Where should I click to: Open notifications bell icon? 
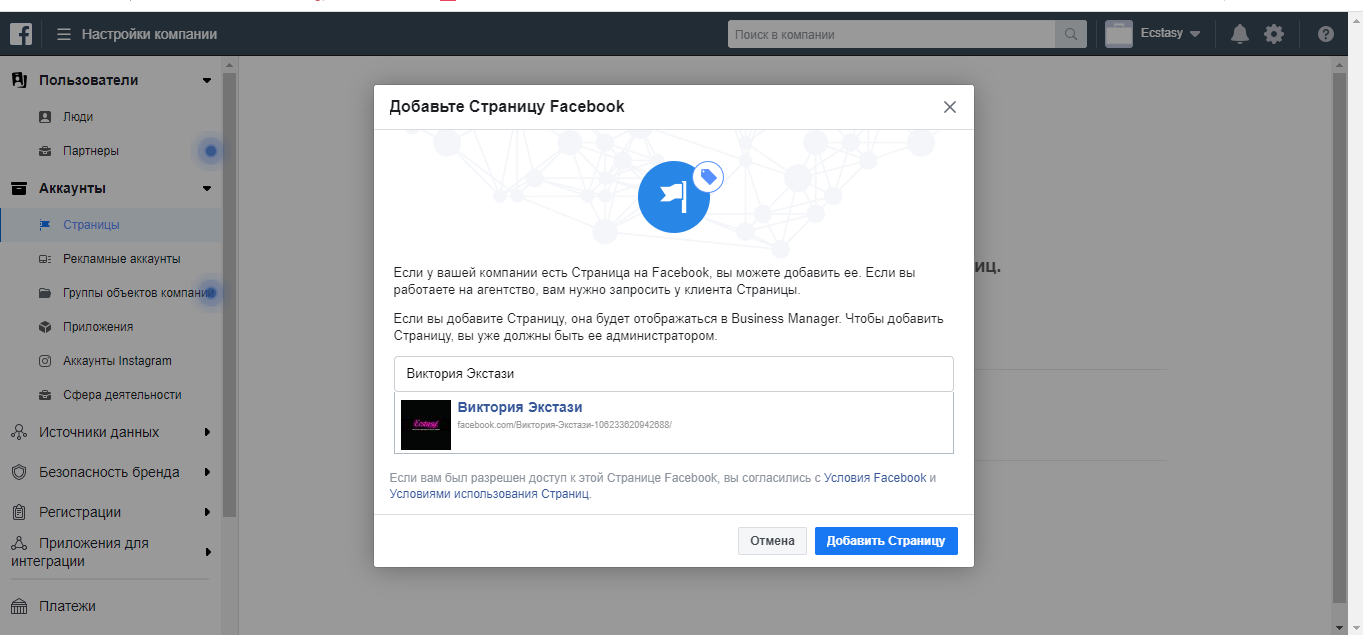point(1240,34)
